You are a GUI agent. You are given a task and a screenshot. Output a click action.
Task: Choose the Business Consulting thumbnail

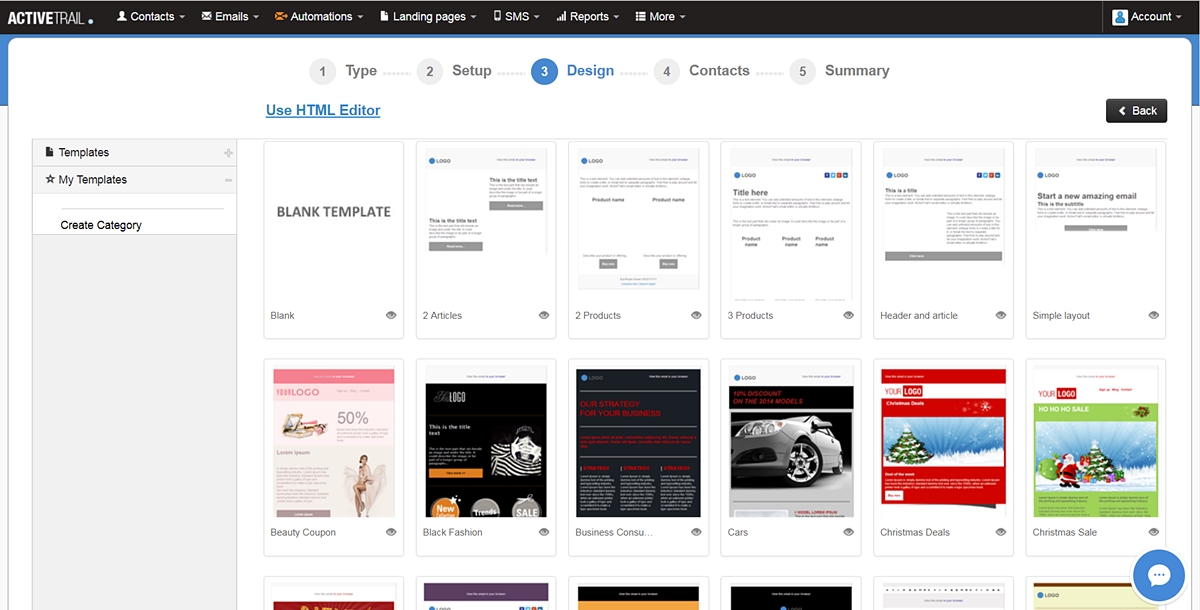[638, 441]
